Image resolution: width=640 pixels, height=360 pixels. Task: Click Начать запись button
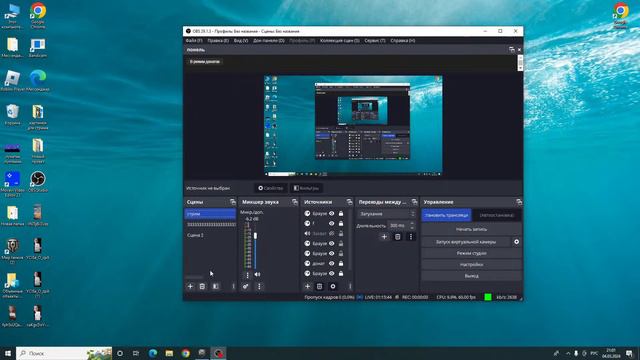click(x=471, y=229)
